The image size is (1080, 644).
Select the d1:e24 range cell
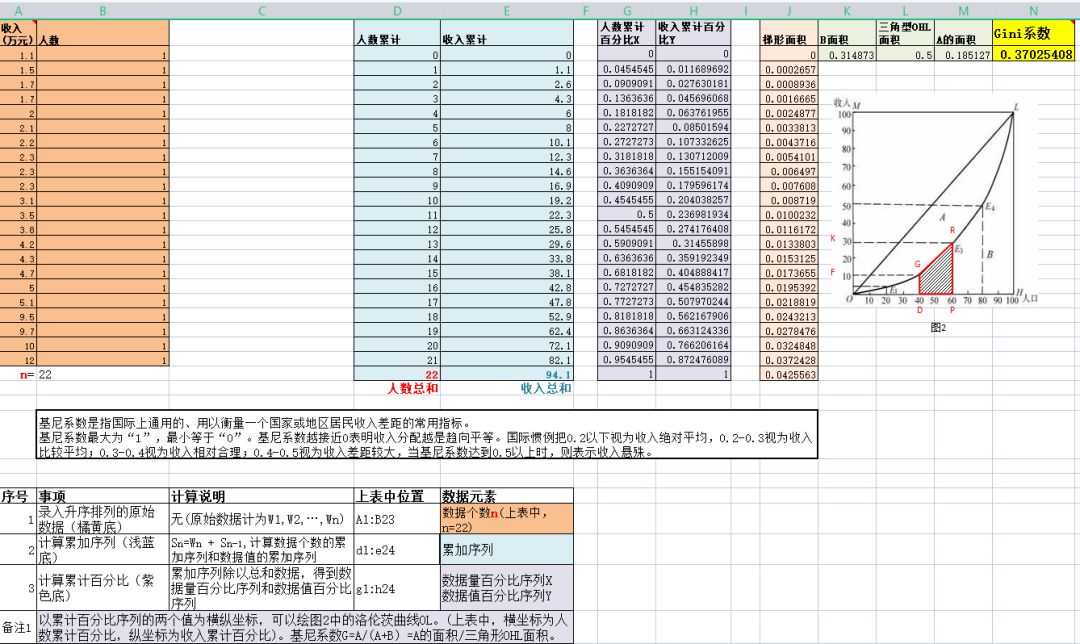[x=397, y=550]
